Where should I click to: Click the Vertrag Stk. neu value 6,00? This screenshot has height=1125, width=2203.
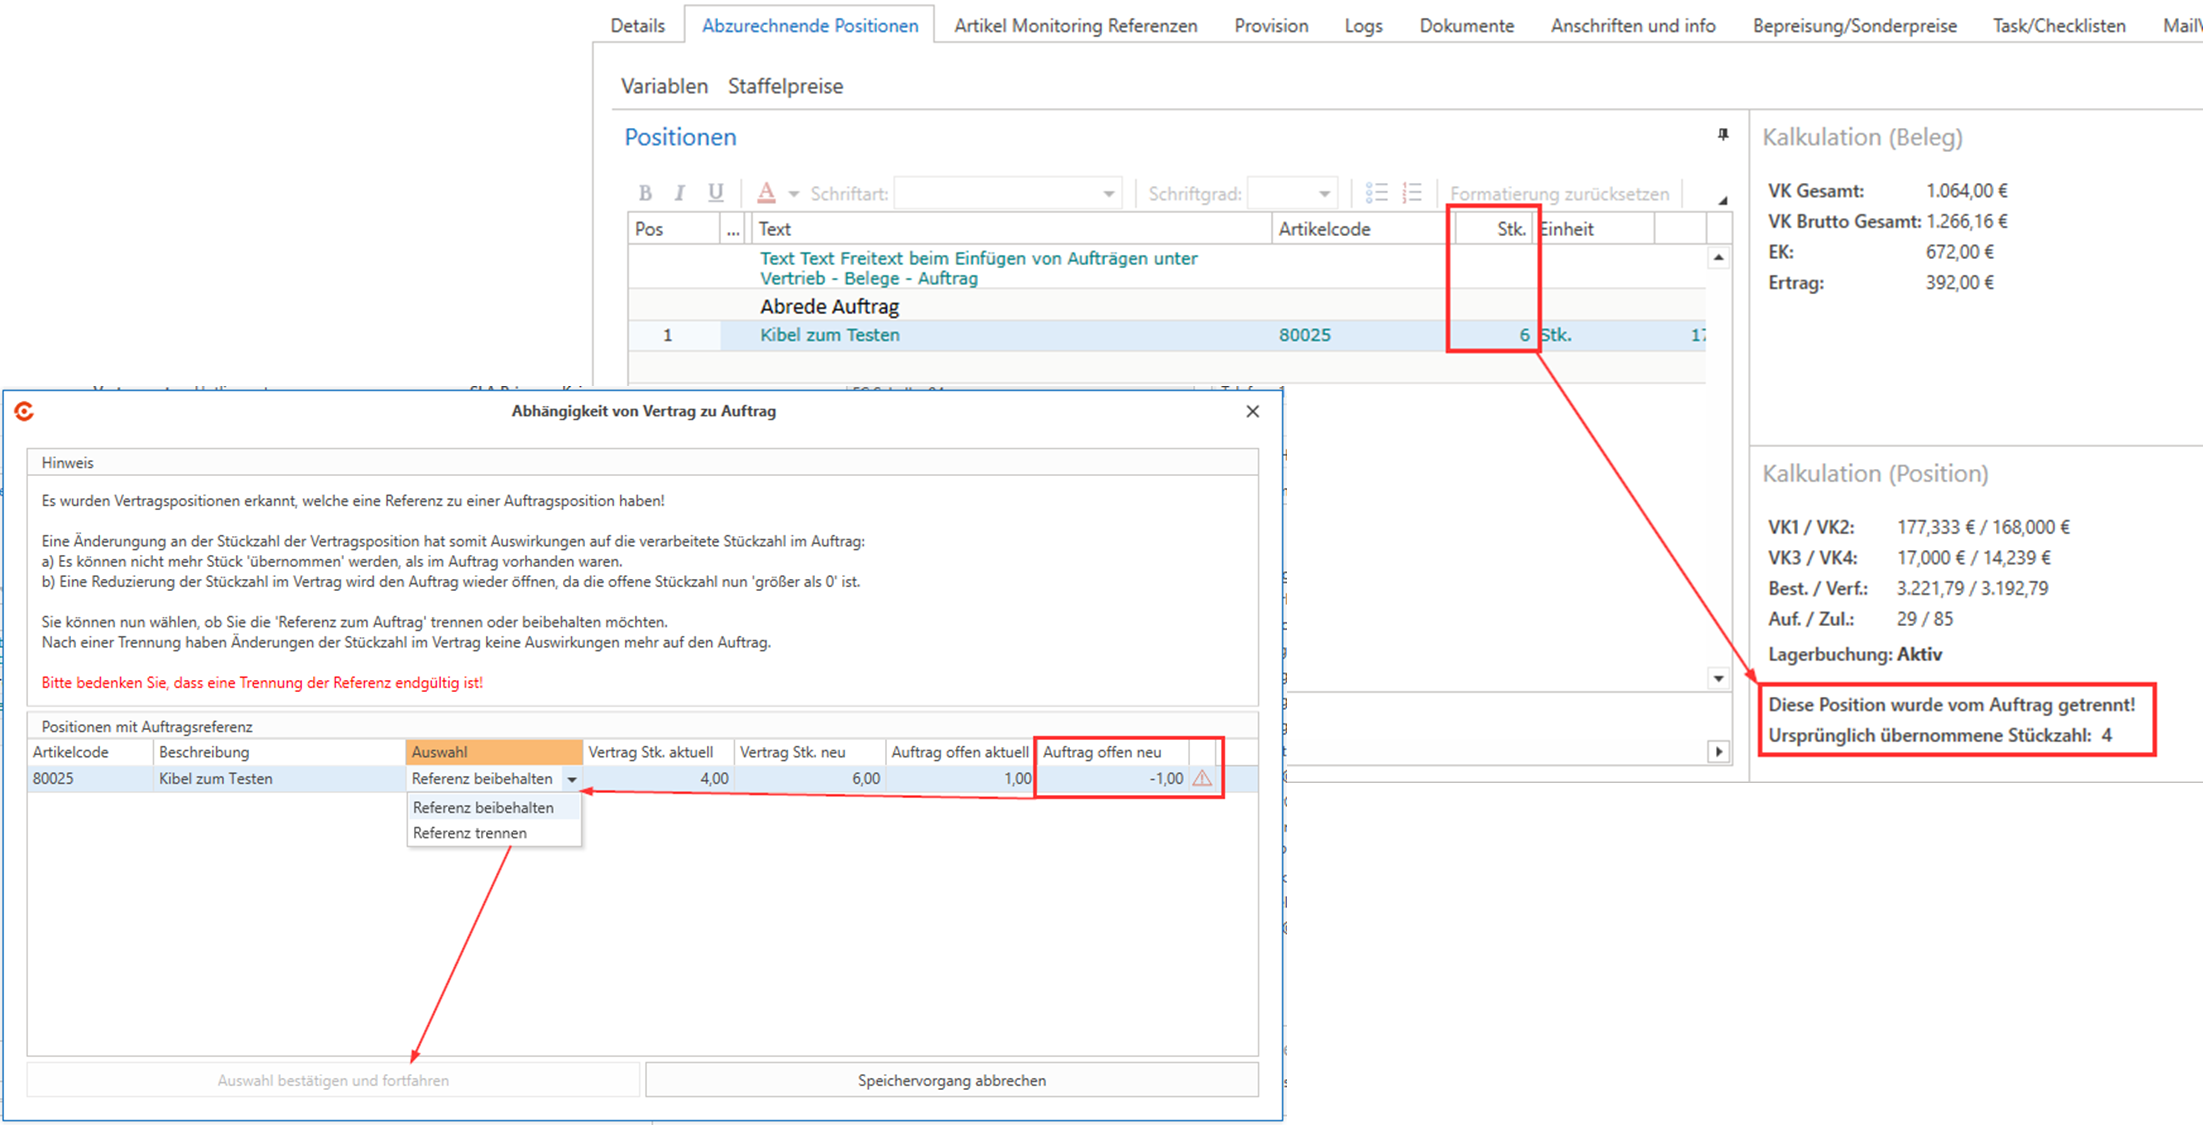tap(866, 778)
